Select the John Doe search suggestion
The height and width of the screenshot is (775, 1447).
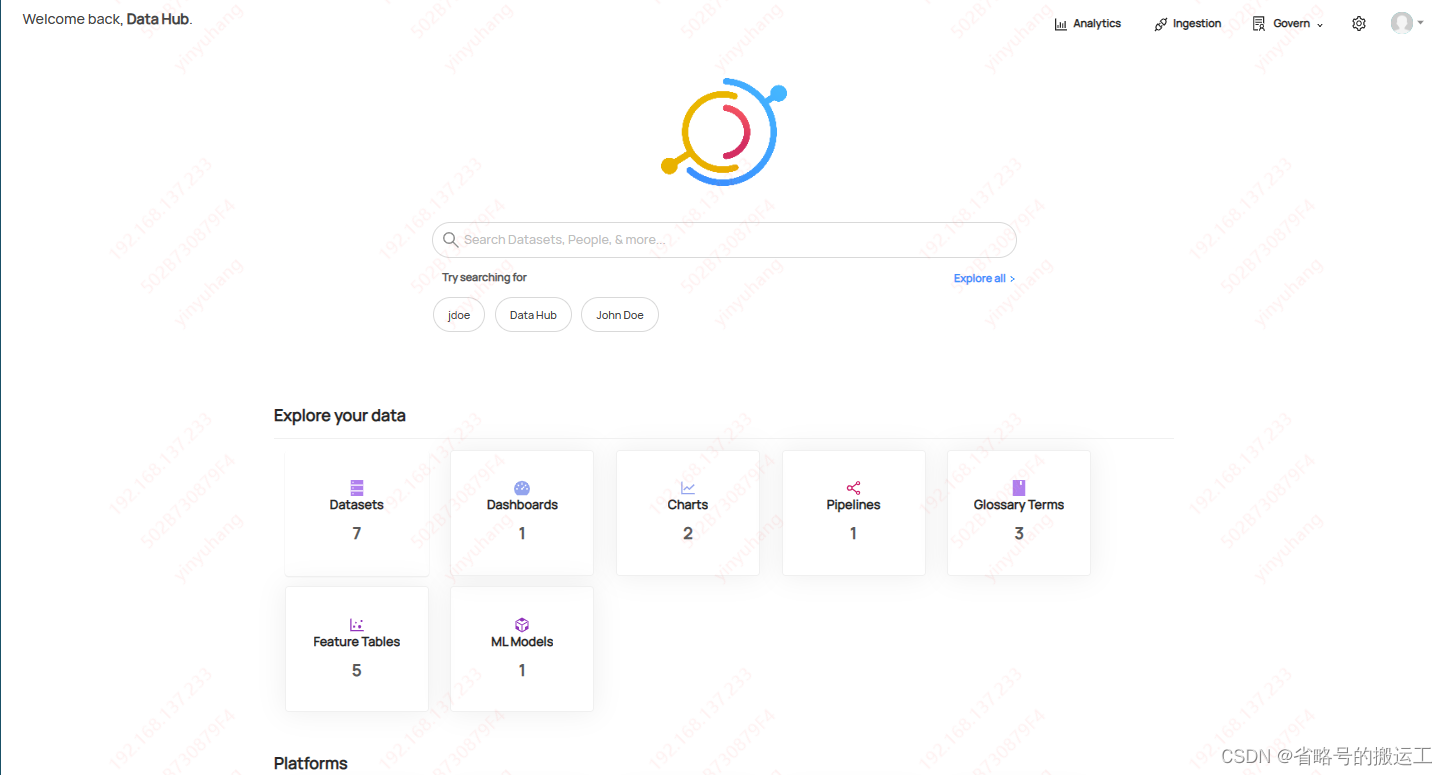coord(620,315)
